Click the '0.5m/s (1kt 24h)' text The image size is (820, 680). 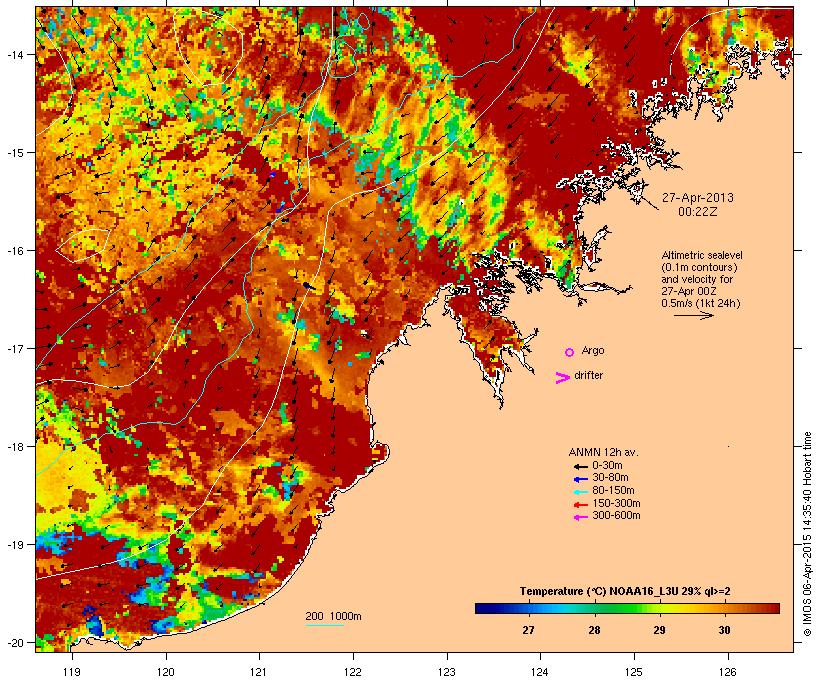coord(701,303)
